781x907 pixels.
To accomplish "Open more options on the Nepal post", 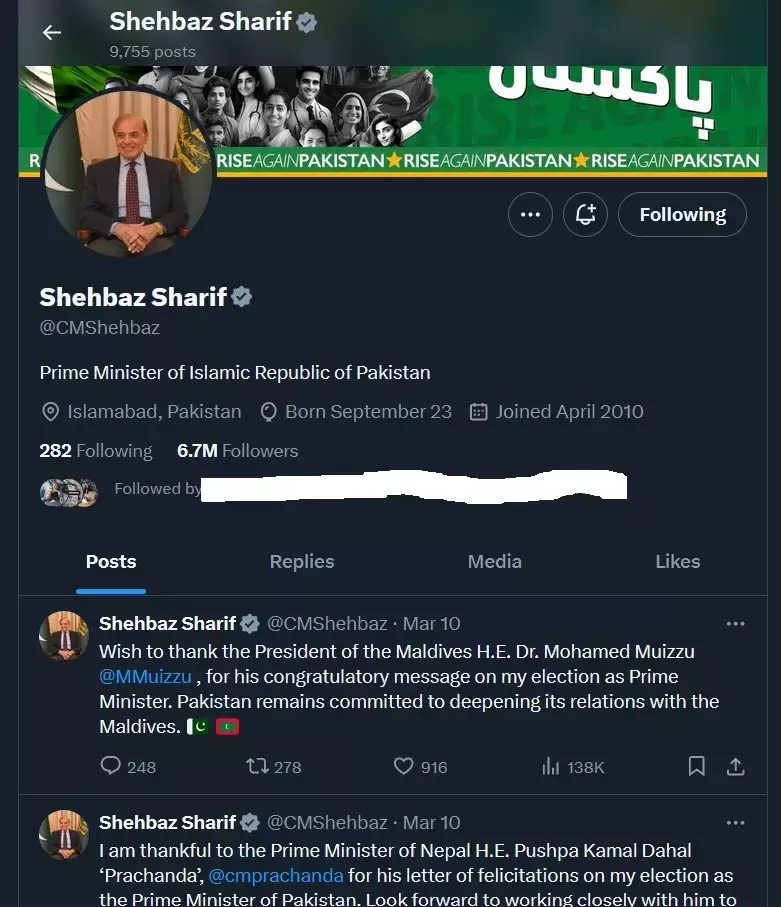I will click(x=735, y=823).
